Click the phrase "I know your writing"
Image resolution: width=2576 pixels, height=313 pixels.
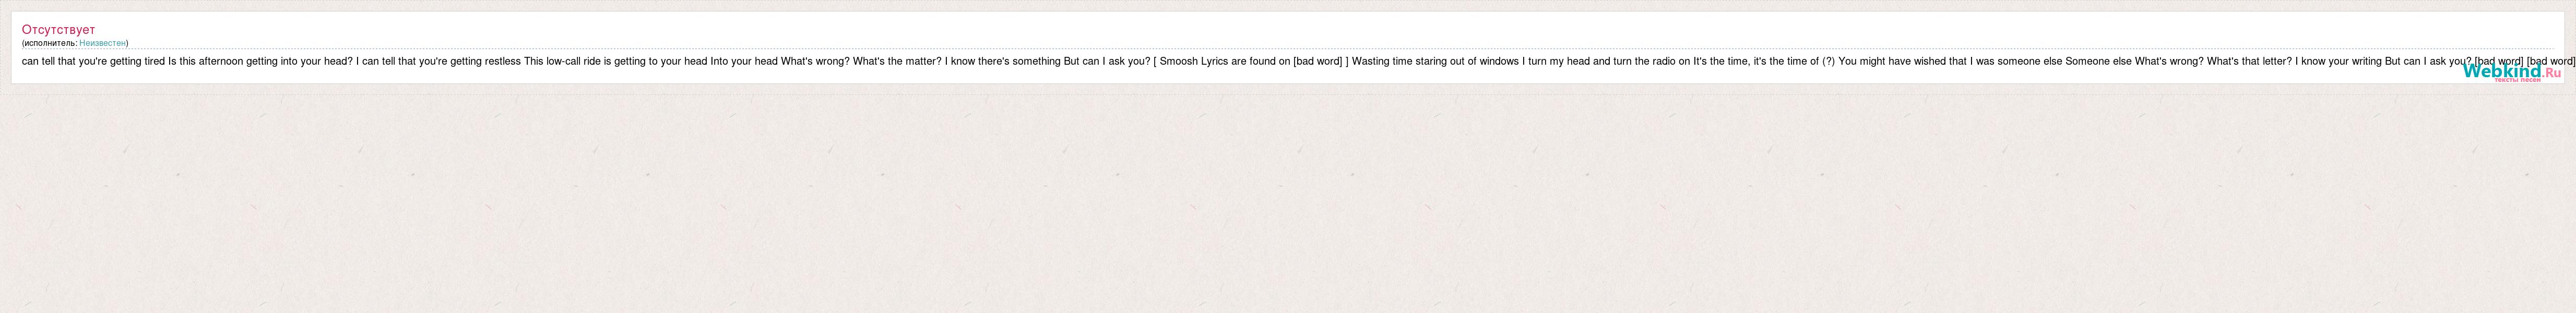2338,61
